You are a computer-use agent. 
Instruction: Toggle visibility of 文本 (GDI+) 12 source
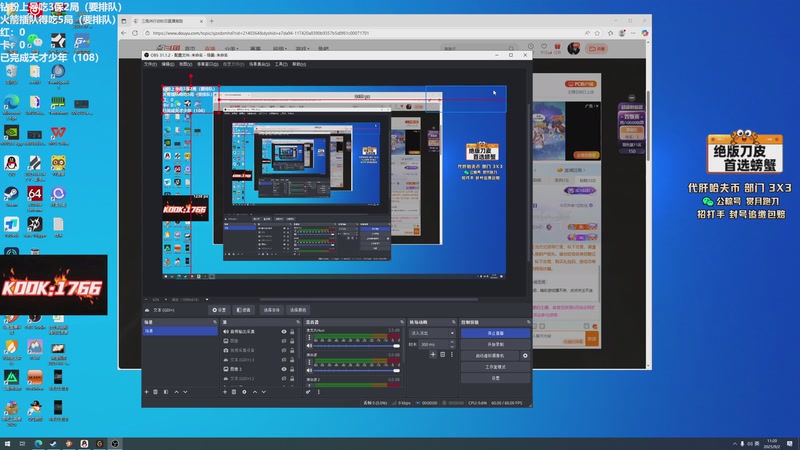point(284,379)
